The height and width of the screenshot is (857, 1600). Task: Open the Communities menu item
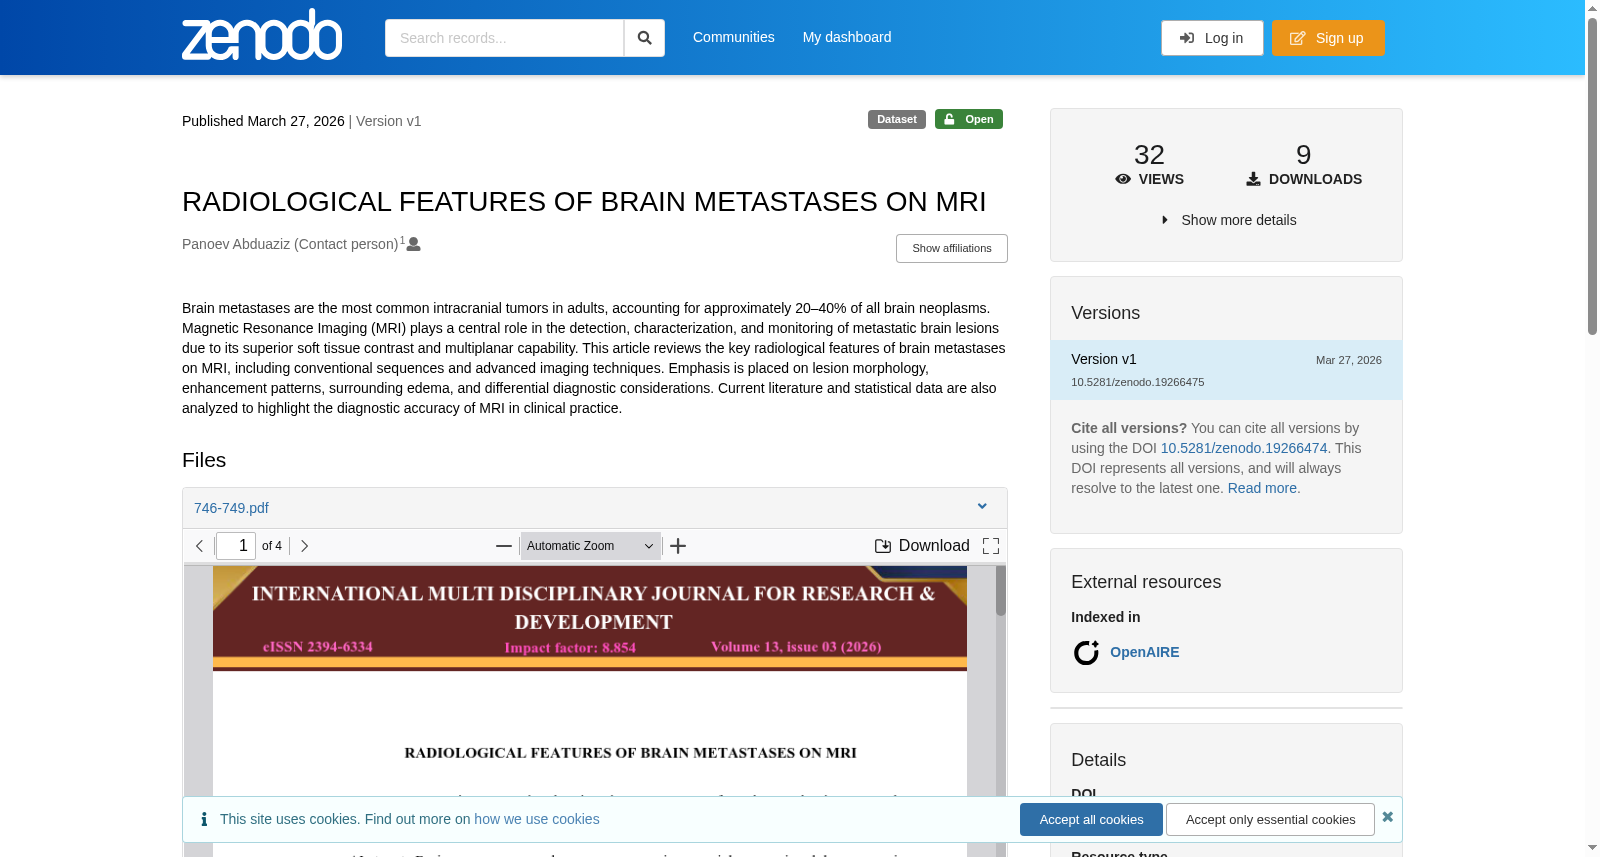[734, 37]
